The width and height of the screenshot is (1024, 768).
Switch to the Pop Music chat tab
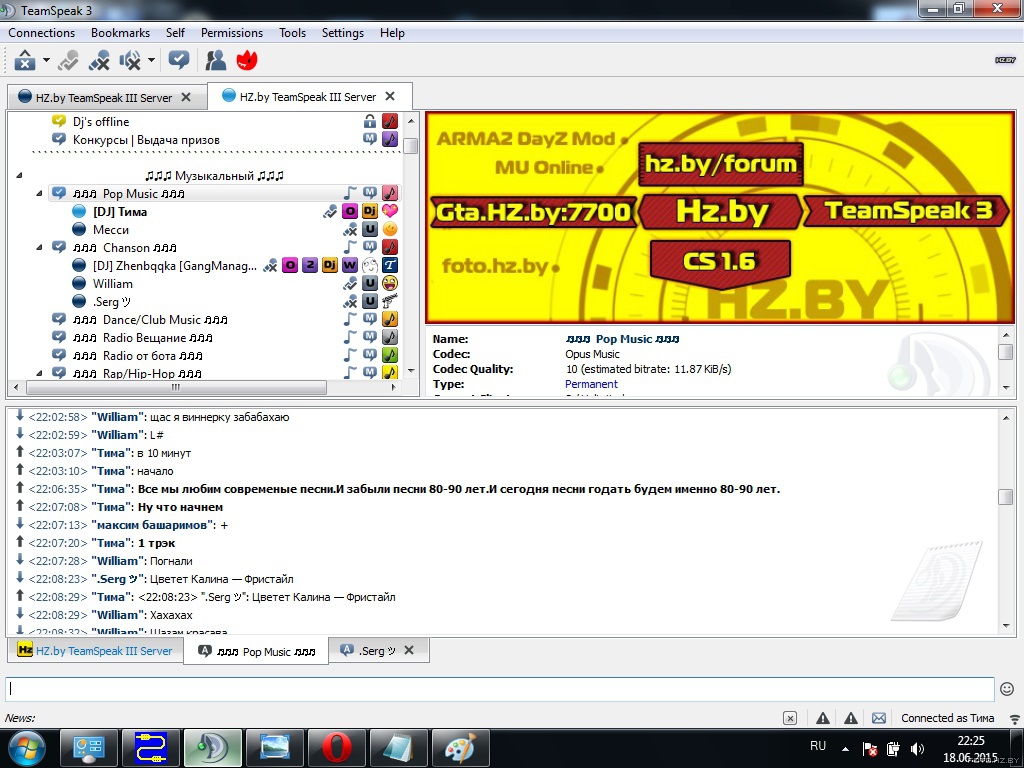coord(256,651)
